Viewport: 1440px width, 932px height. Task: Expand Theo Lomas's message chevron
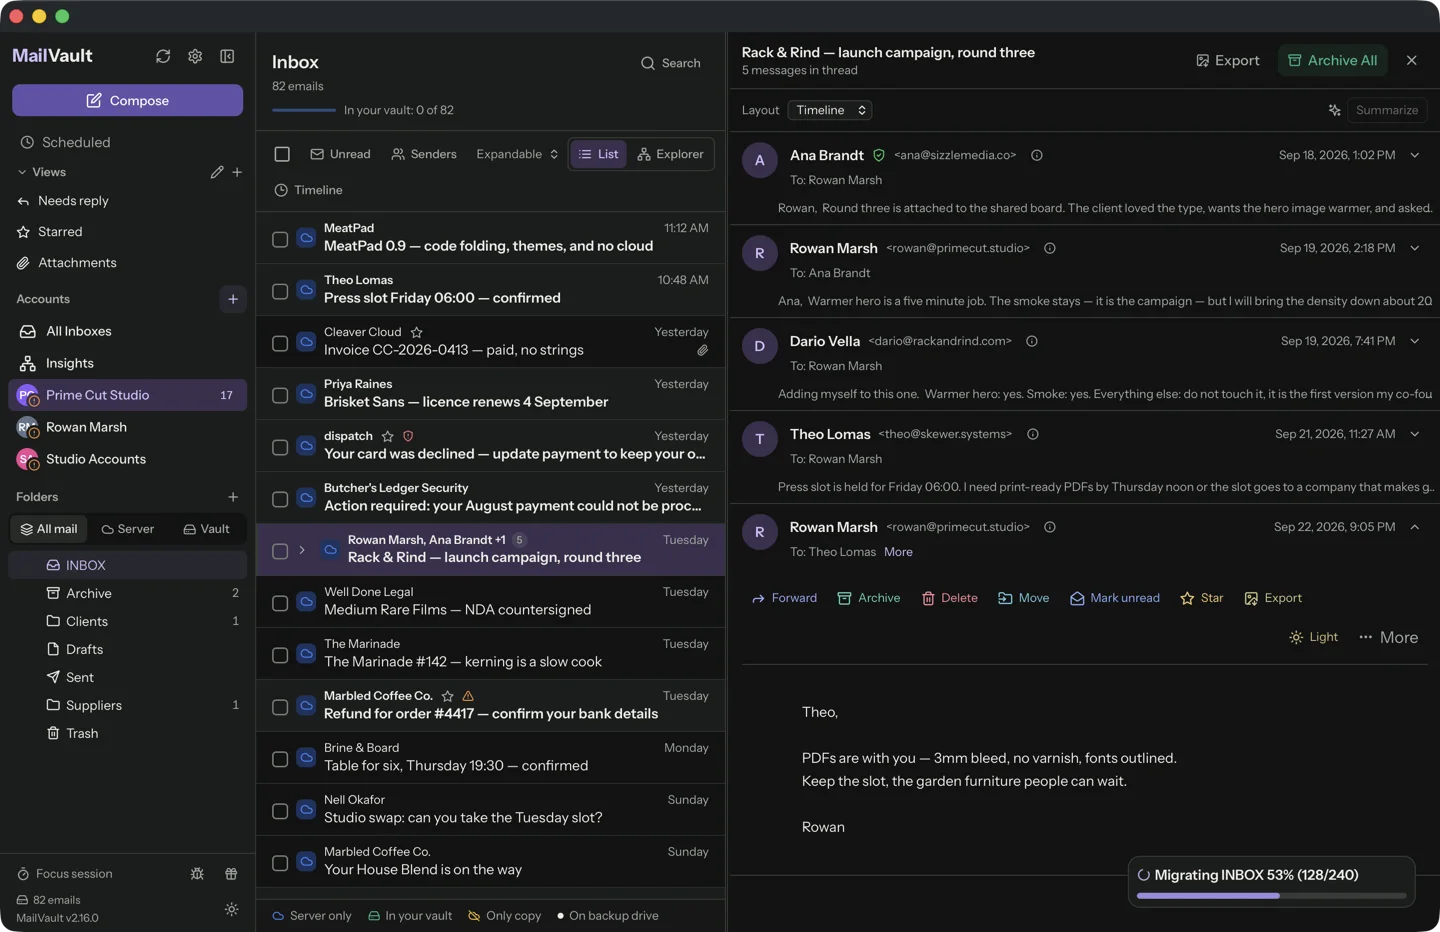tap(1415, 434)
